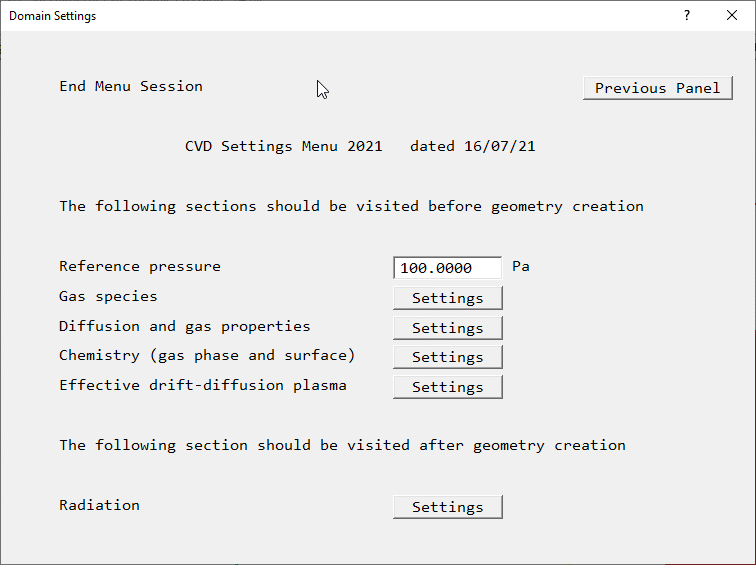Open Radiation Settings
Viewport: 756px width, 565px height.
pyautogui.click(x=447, y=507)
